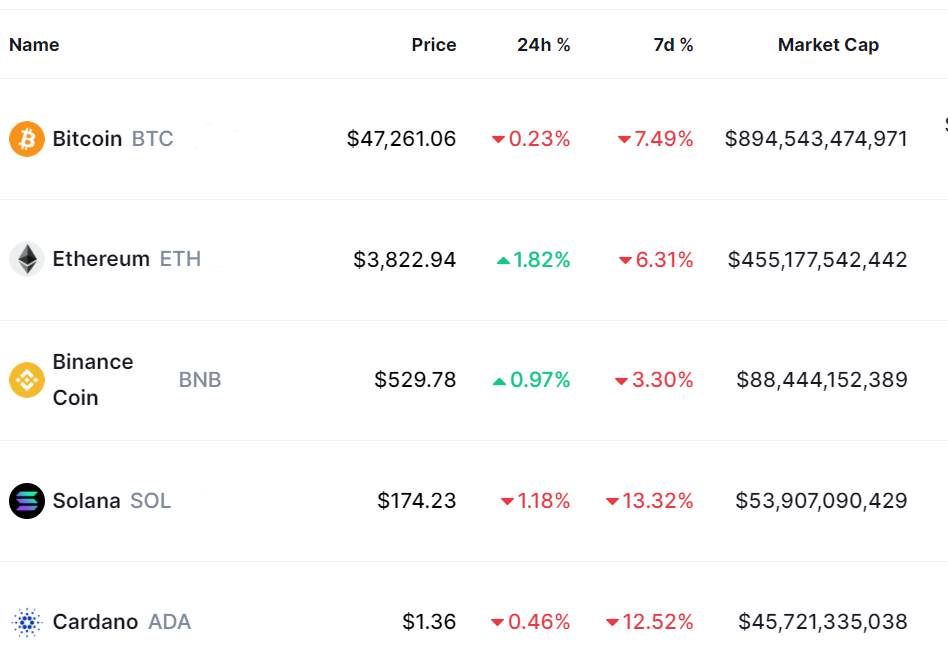The image size is (948, 669).
Task: Sort the table by Name column
Action: [34, 45]
